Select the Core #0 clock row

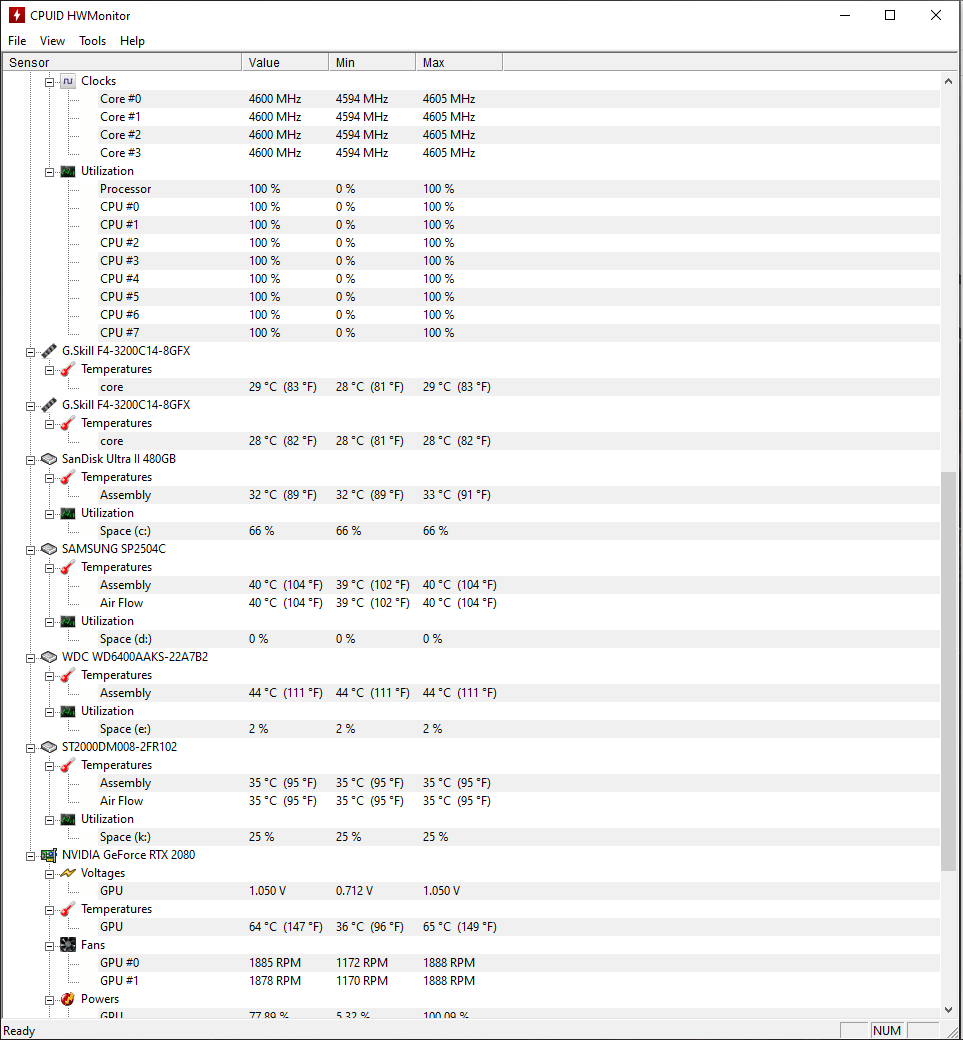click(519, 99)
